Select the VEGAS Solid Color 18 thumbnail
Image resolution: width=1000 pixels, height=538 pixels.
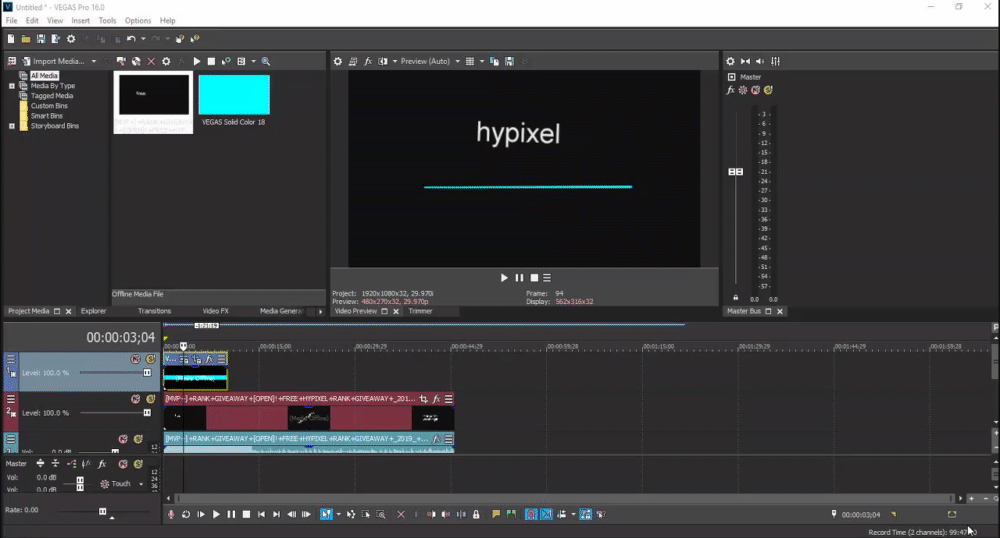pos(234,94)
